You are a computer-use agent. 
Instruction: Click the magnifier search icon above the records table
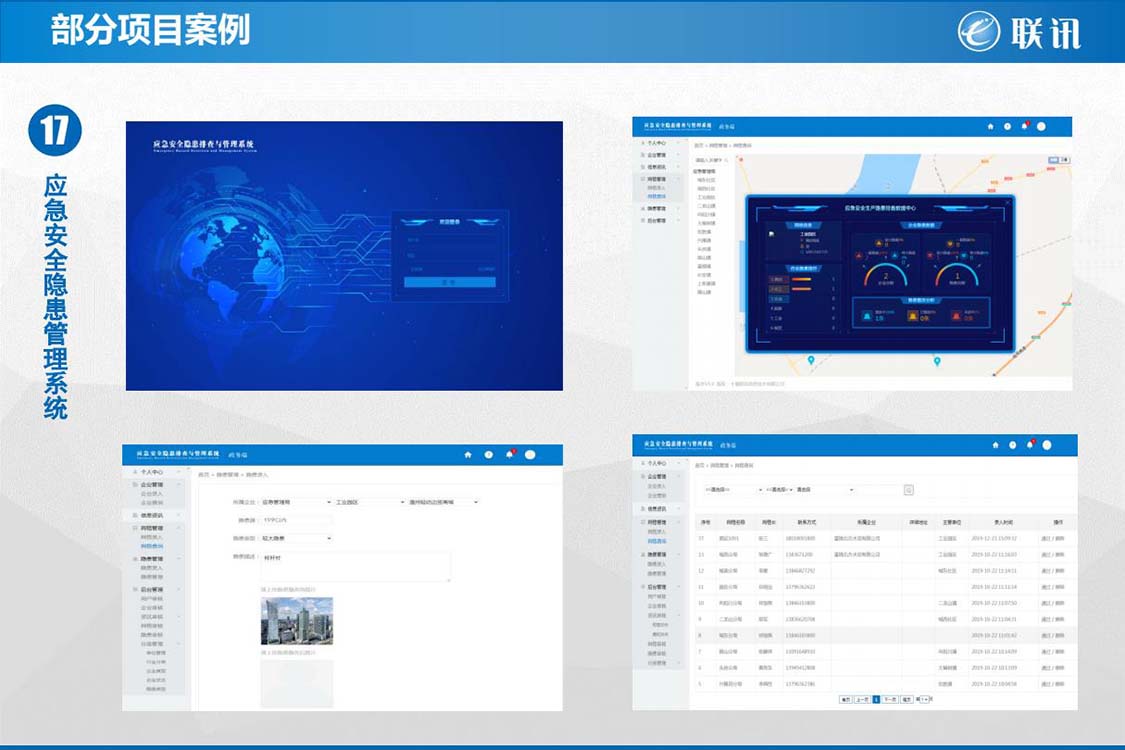pos(908,489)
